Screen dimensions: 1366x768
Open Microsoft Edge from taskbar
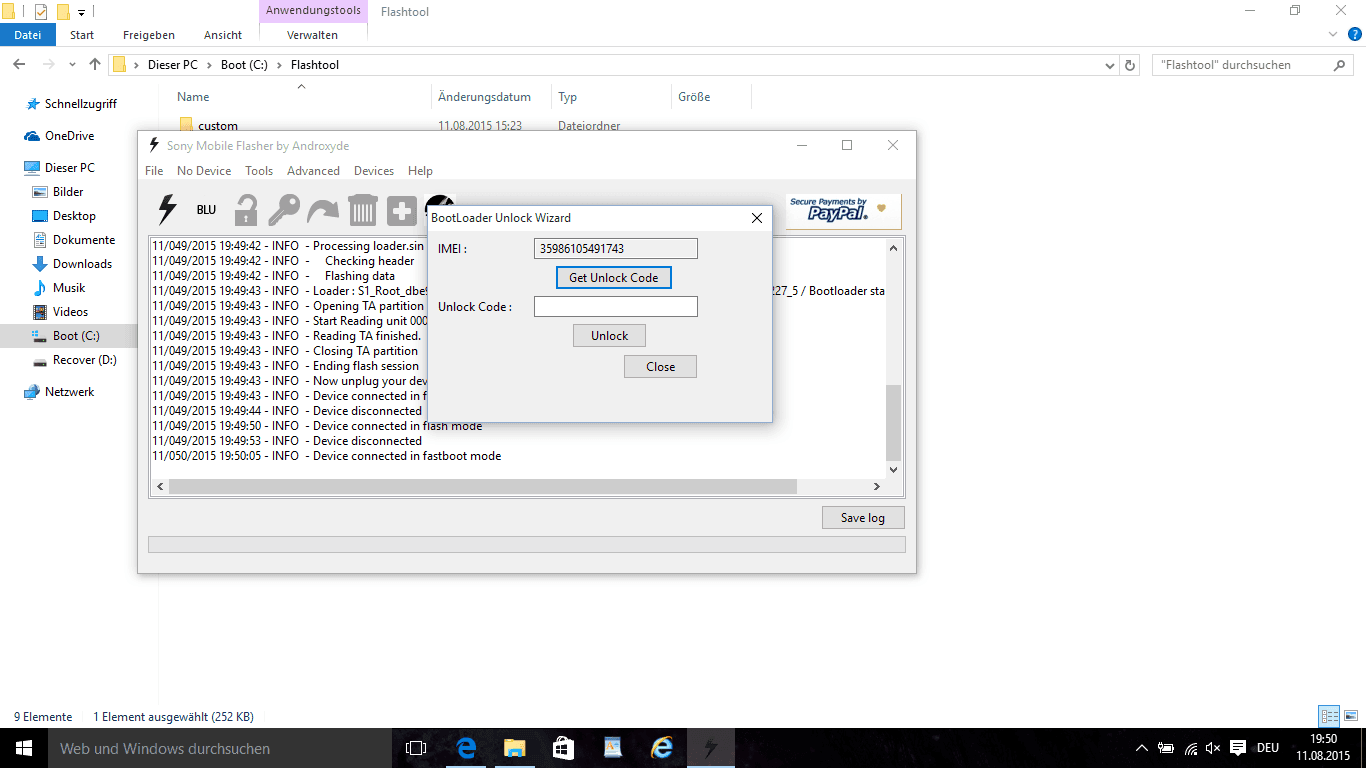(466, 748)
